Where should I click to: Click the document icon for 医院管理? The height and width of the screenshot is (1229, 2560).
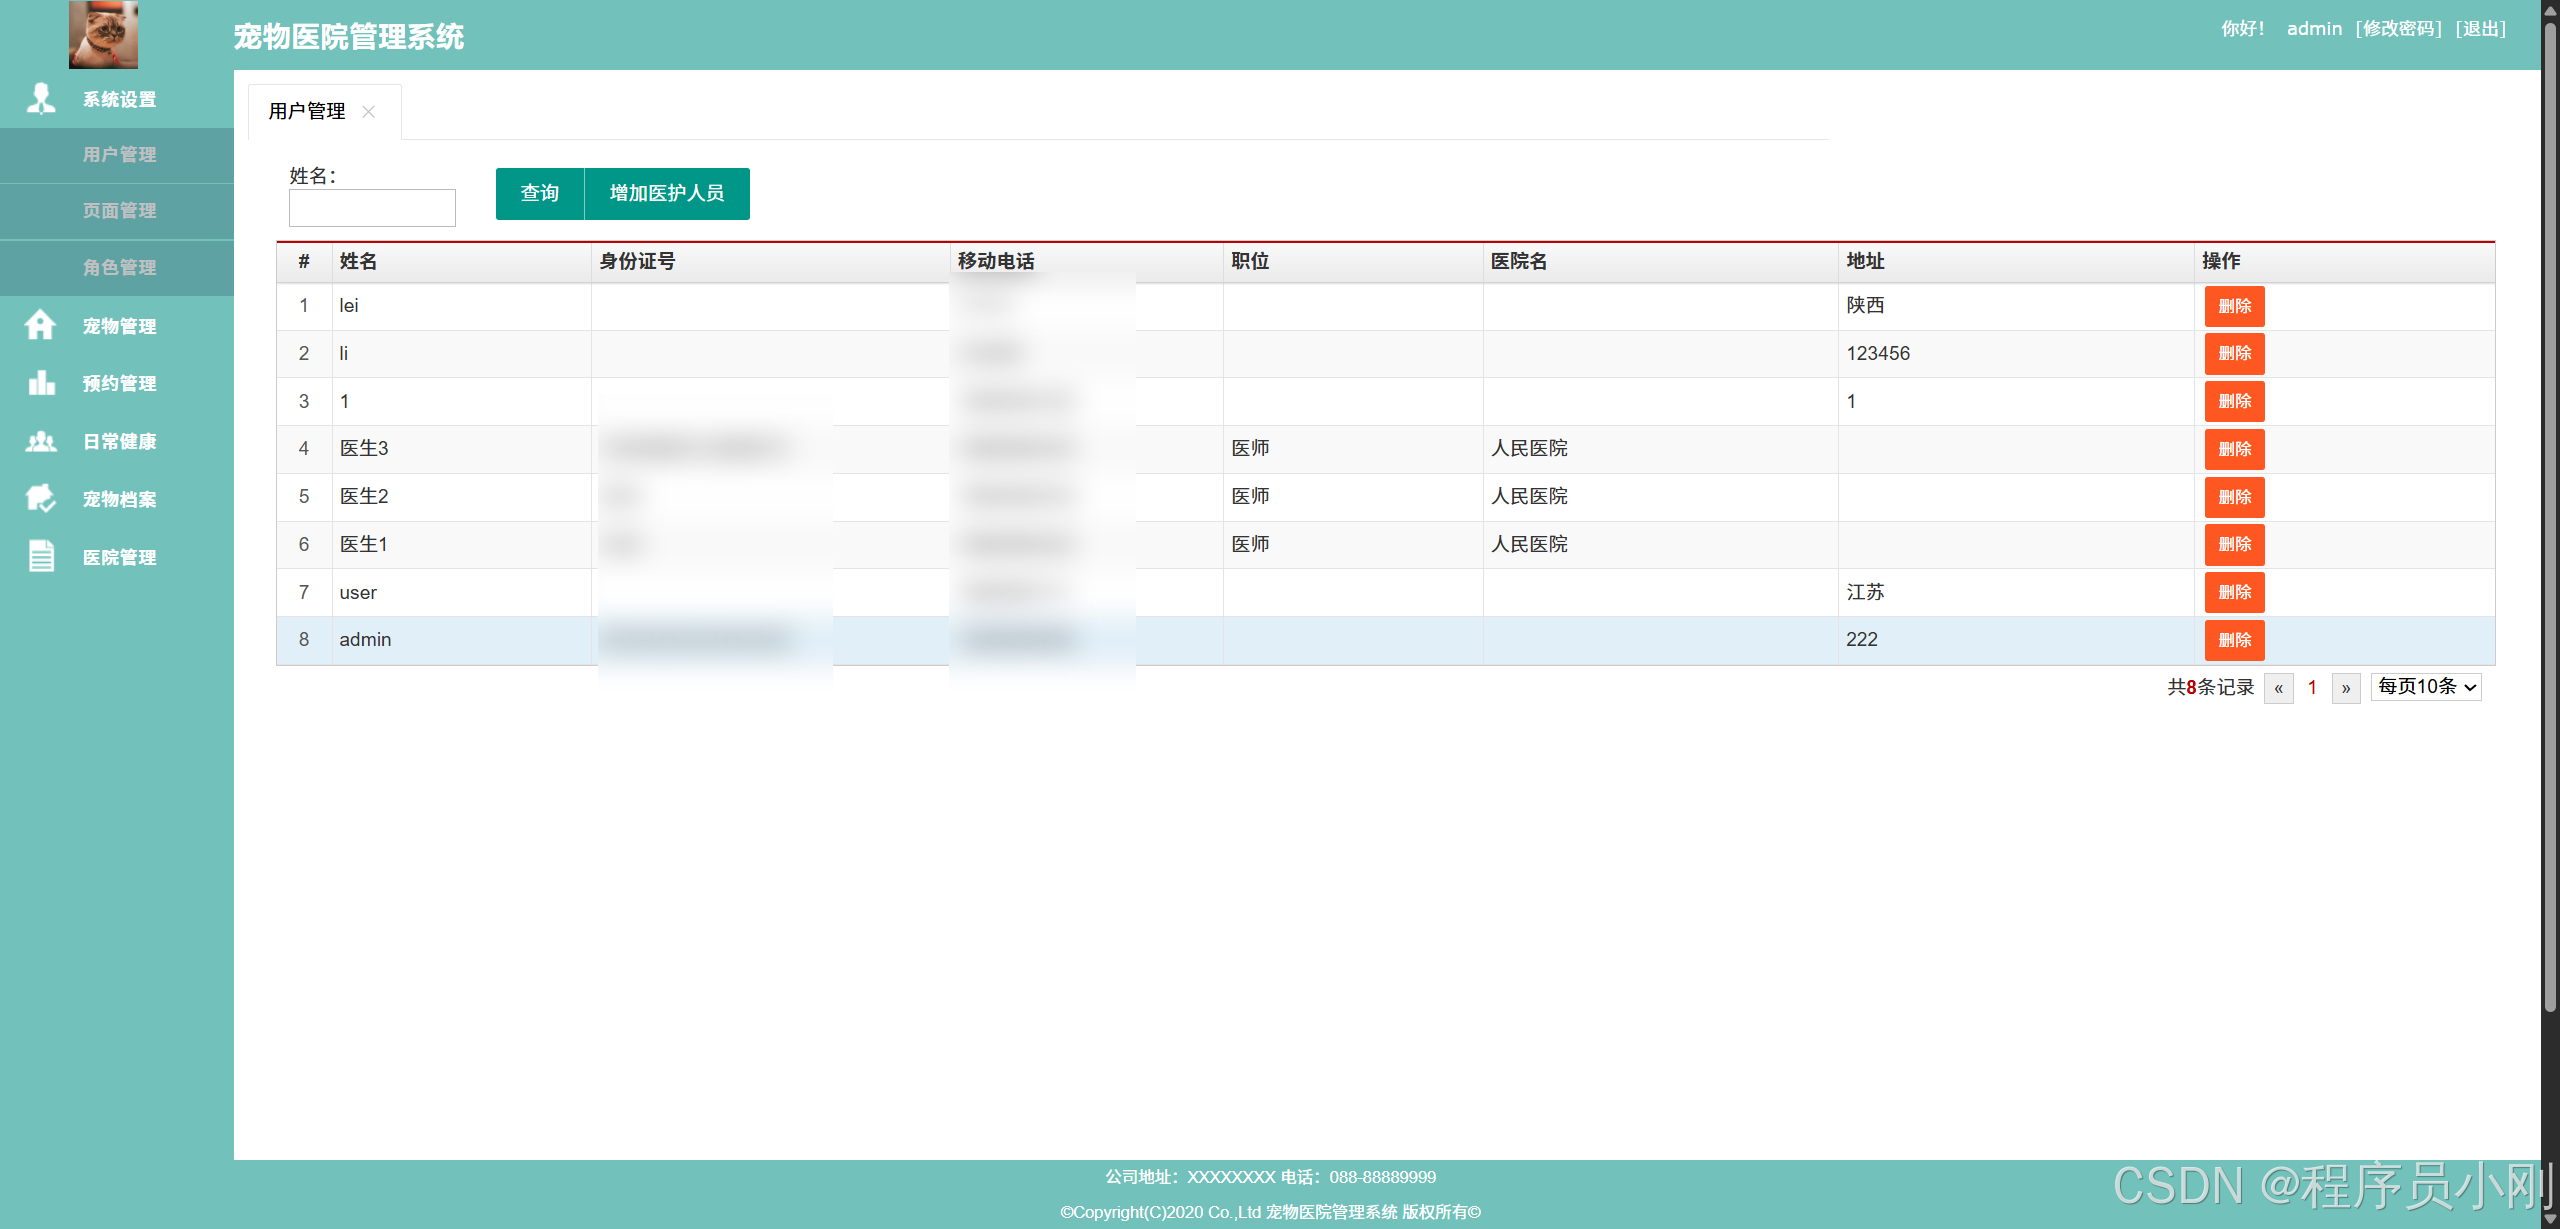(x=41, y=556)
